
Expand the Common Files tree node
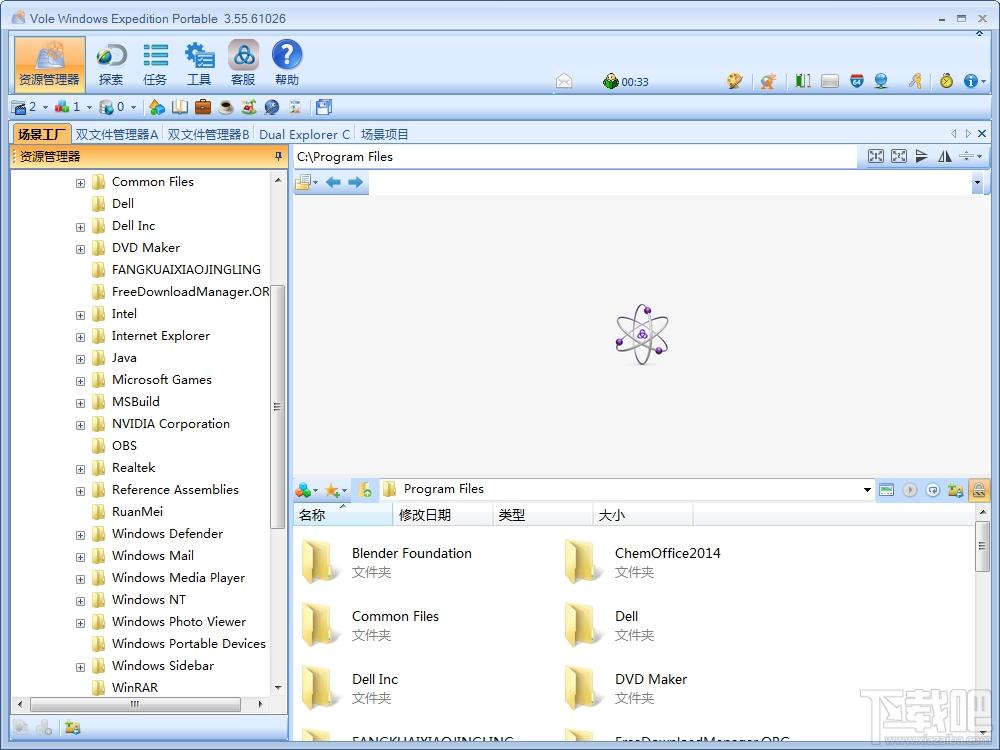(x=80, y=183)
